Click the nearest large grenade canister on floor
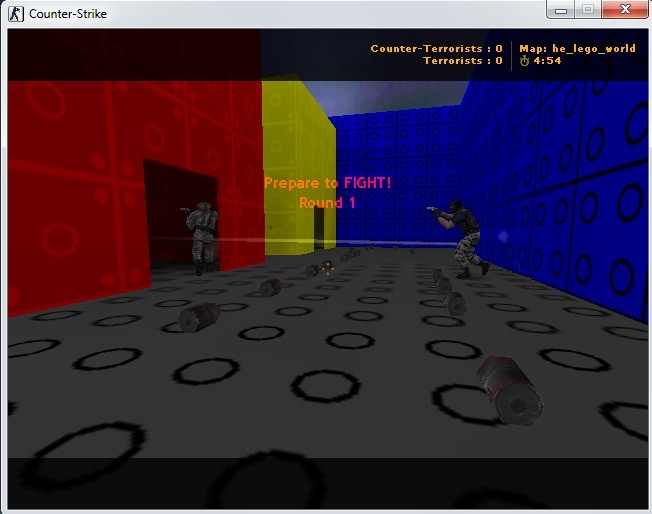Image resolution: width=652 pixels, height=514 pixels. tap(510, 391)
